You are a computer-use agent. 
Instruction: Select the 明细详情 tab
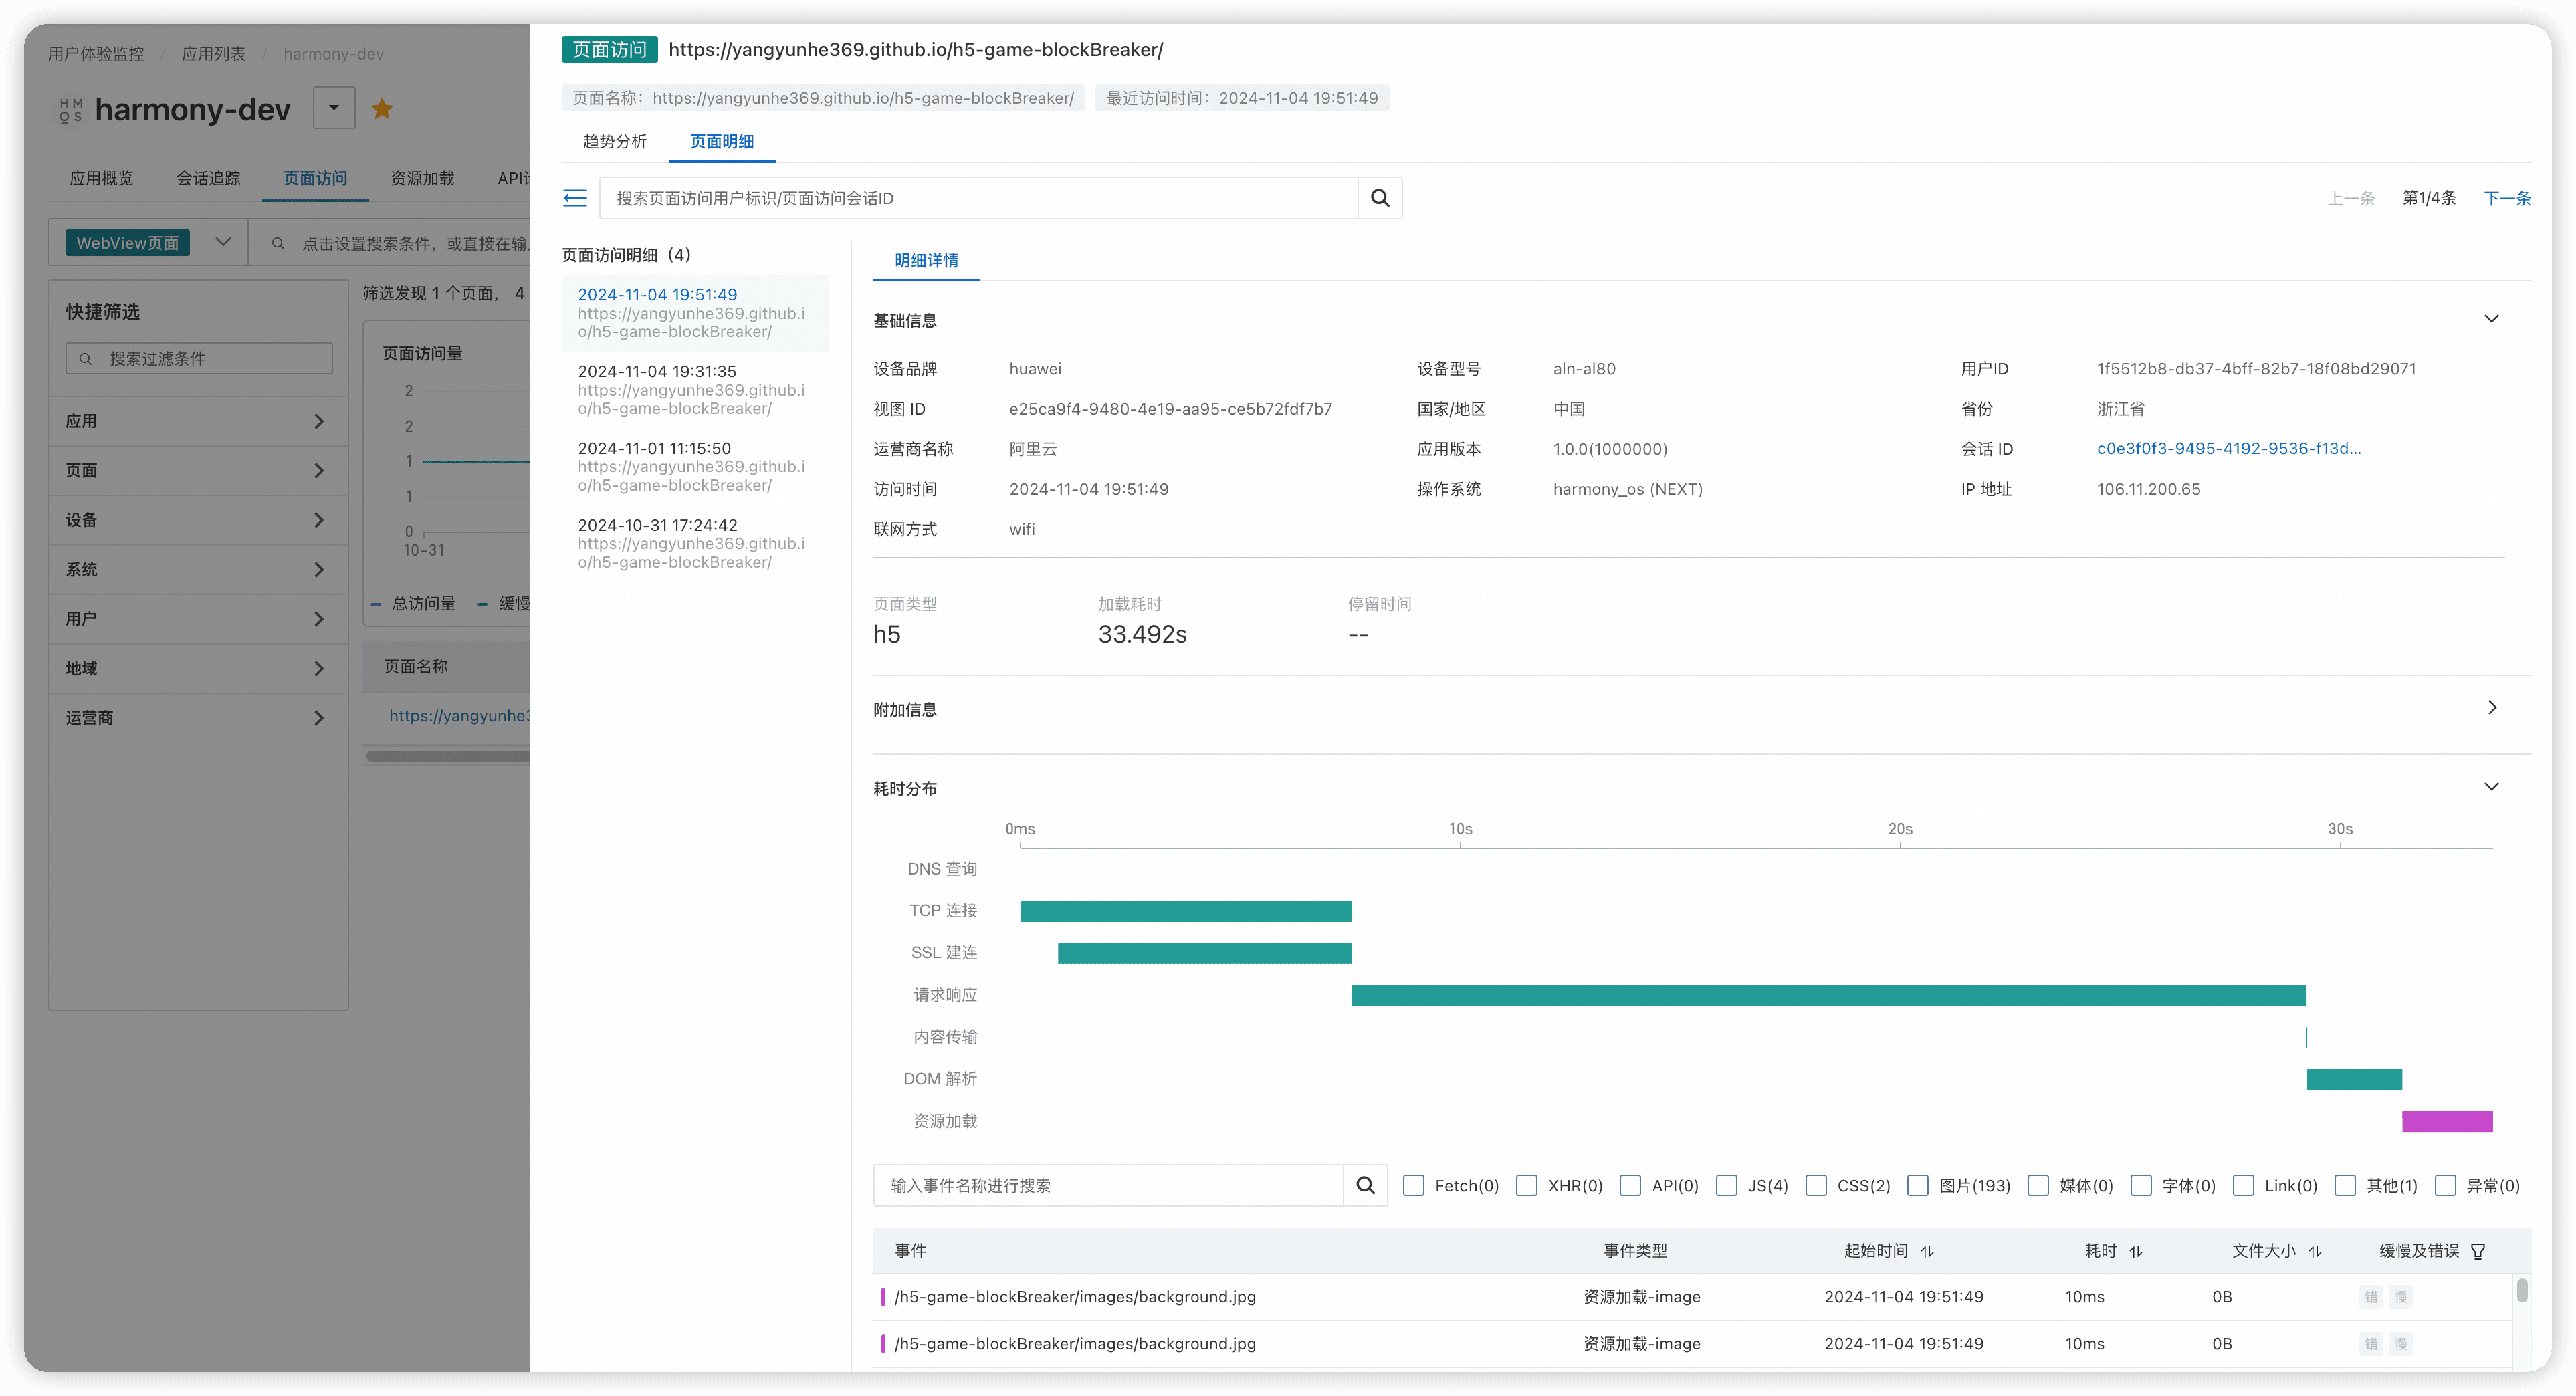point(926,260)
